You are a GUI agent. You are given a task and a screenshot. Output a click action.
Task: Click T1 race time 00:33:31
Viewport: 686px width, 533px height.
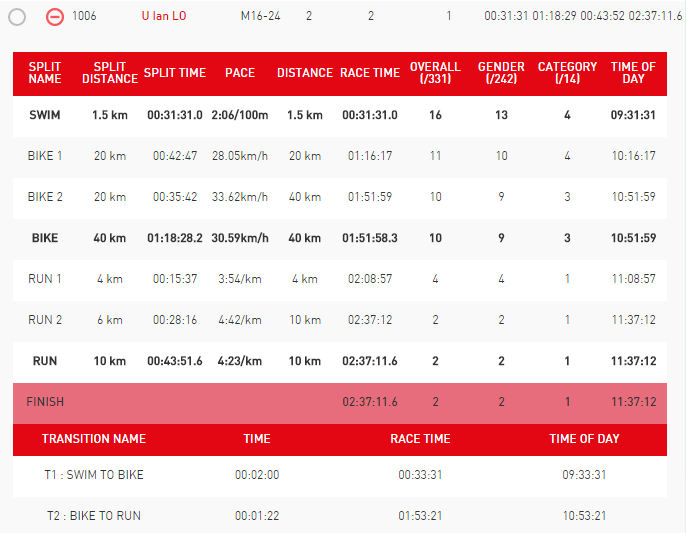pyautogui.click(x=420, y=475)
